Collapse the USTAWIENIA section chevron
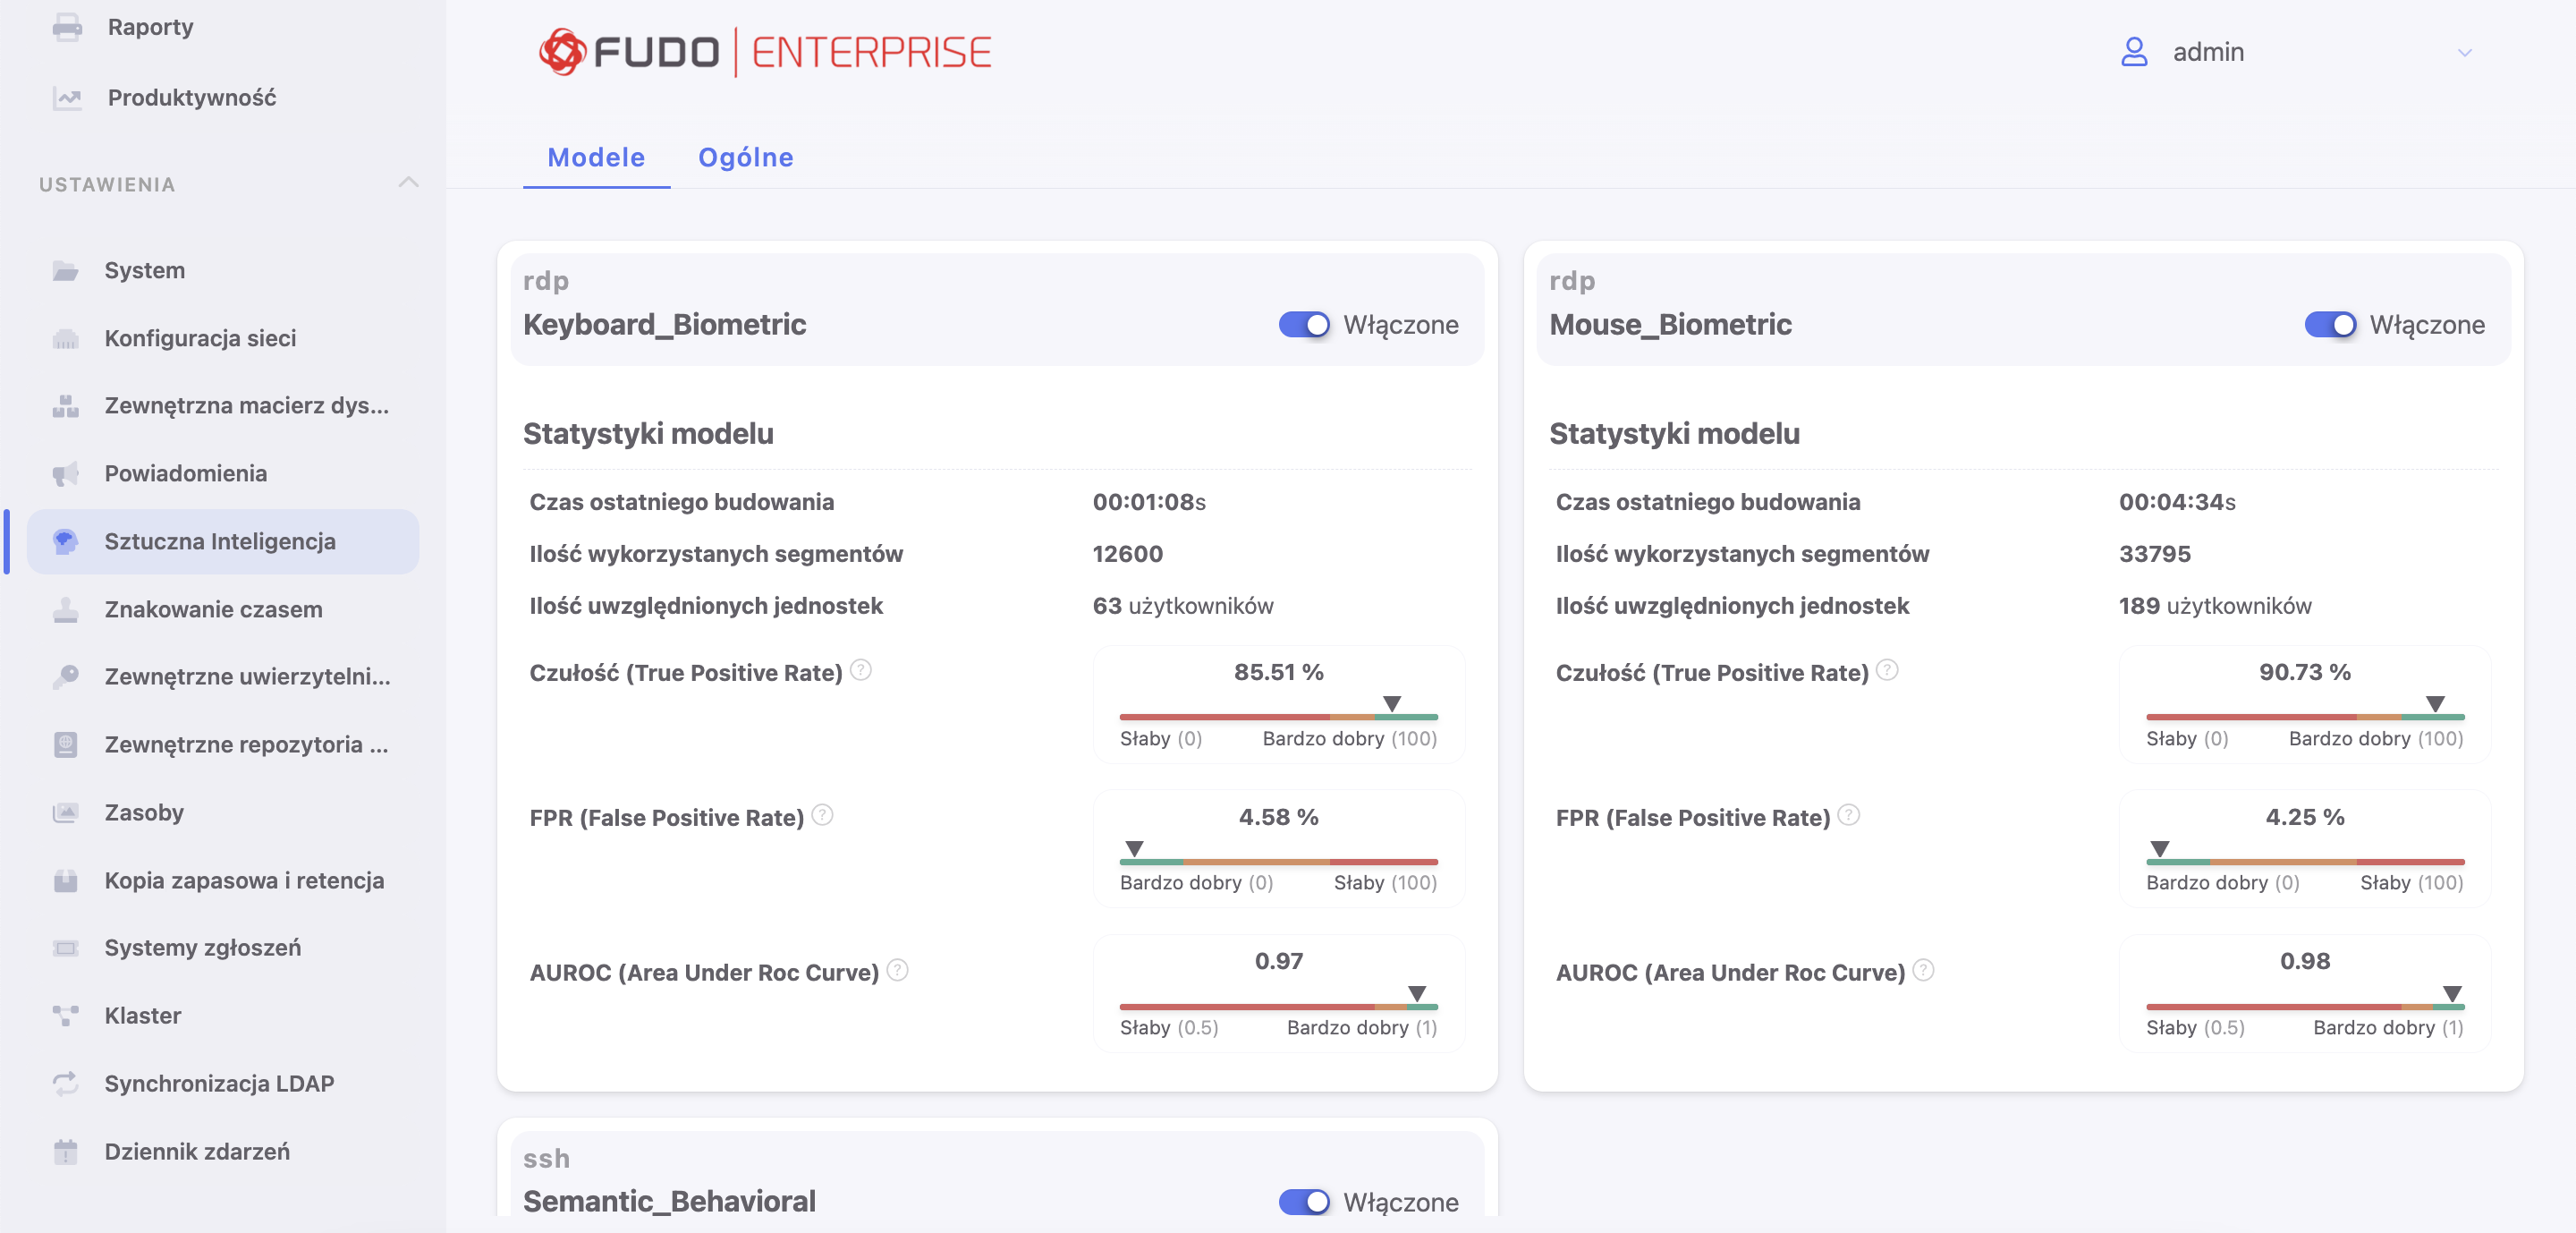 point(408,183)
